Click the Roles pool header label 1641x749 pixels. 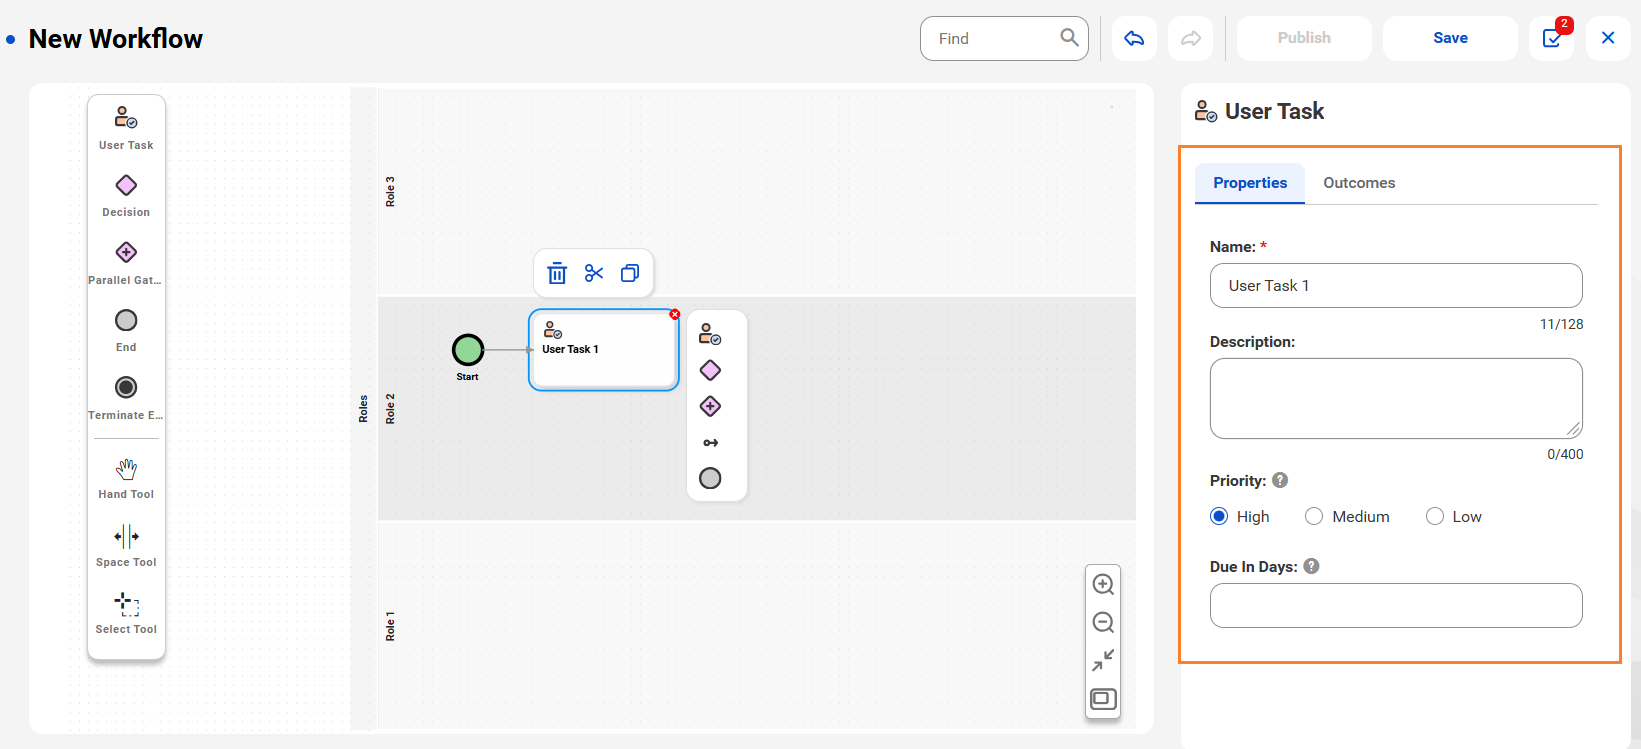pyautogui.click(x=363, y=409)
